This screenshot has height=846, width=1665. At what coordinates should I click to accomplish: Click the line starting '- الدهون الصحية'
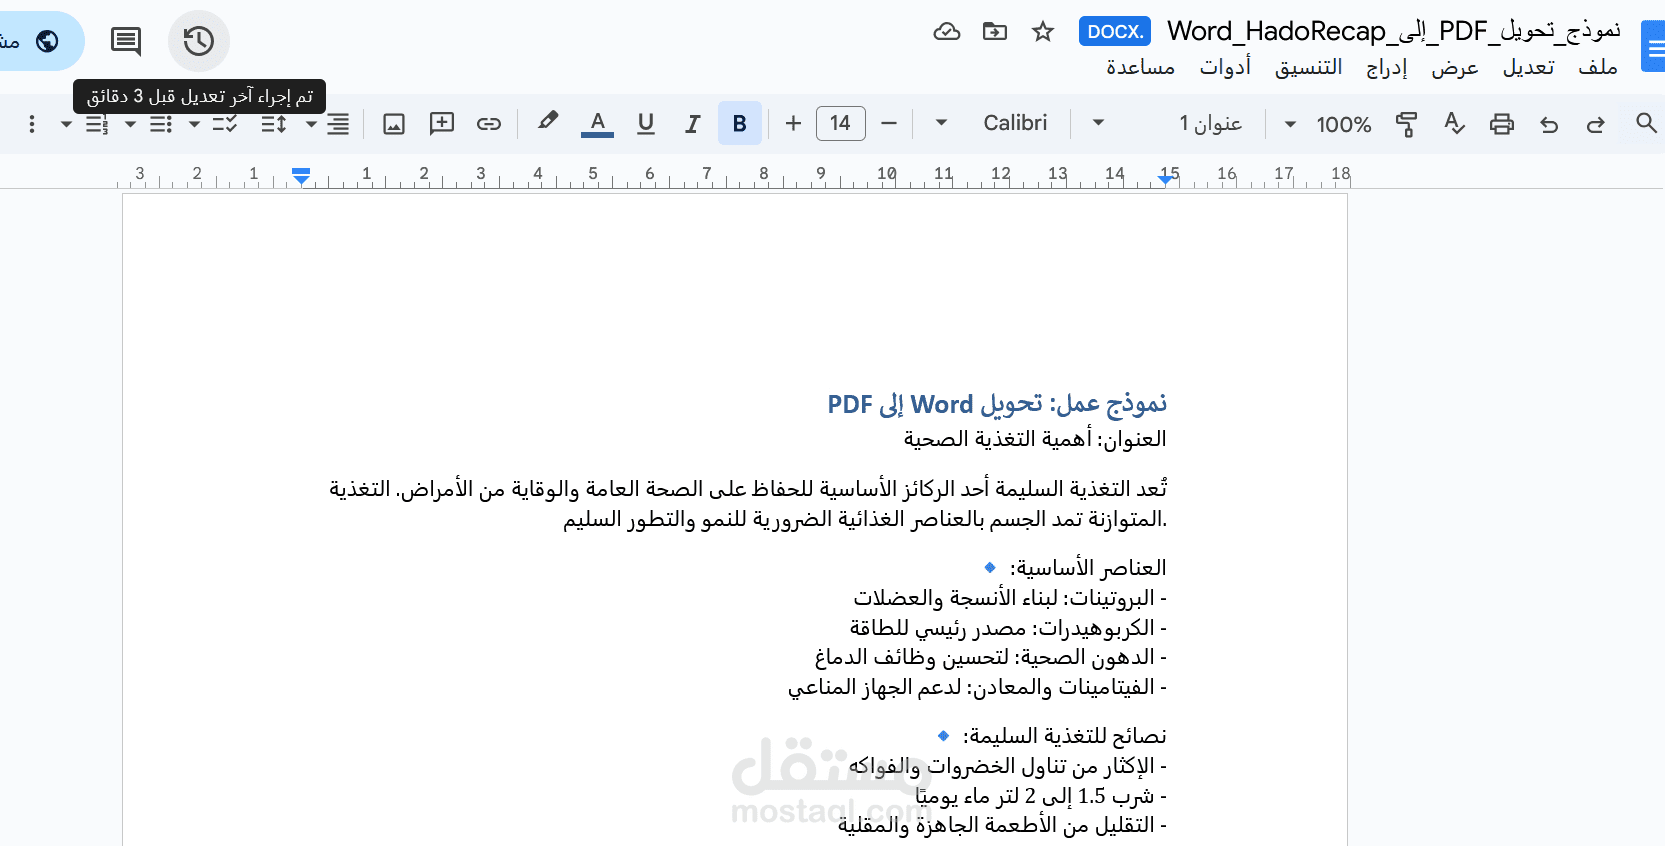pos(991,658)
